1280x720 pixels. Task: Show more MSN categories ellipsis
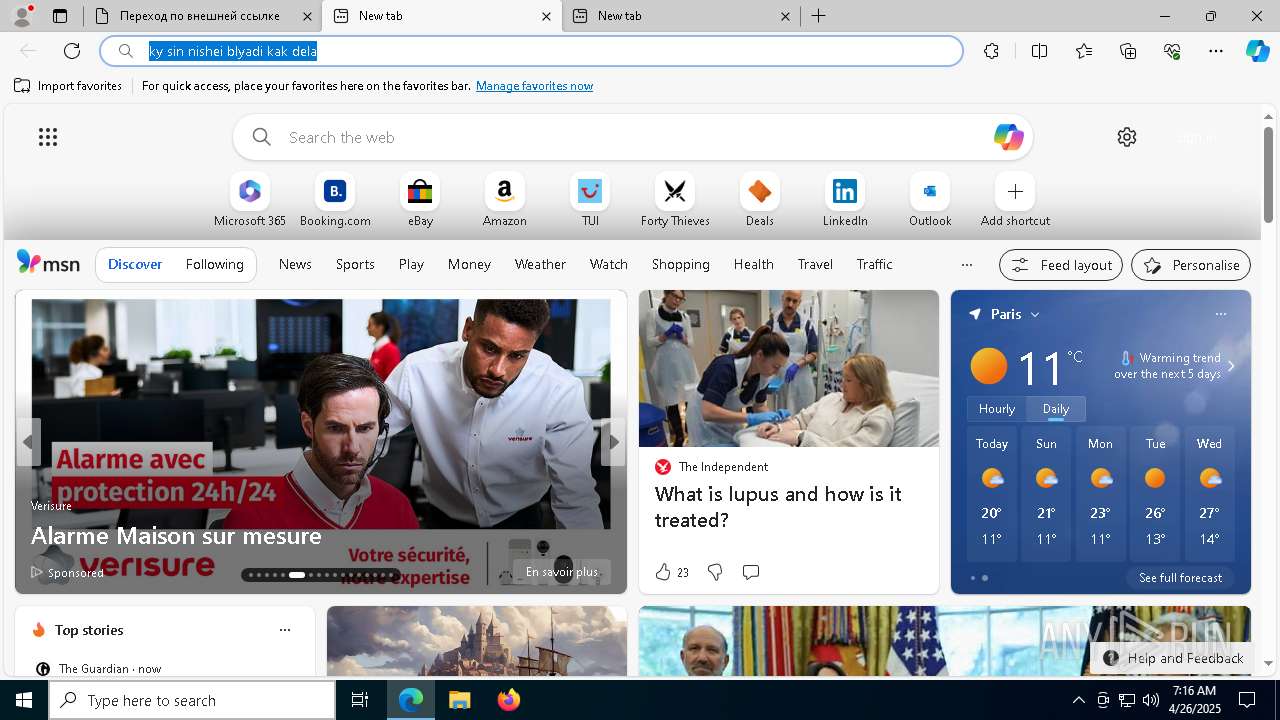966,265
